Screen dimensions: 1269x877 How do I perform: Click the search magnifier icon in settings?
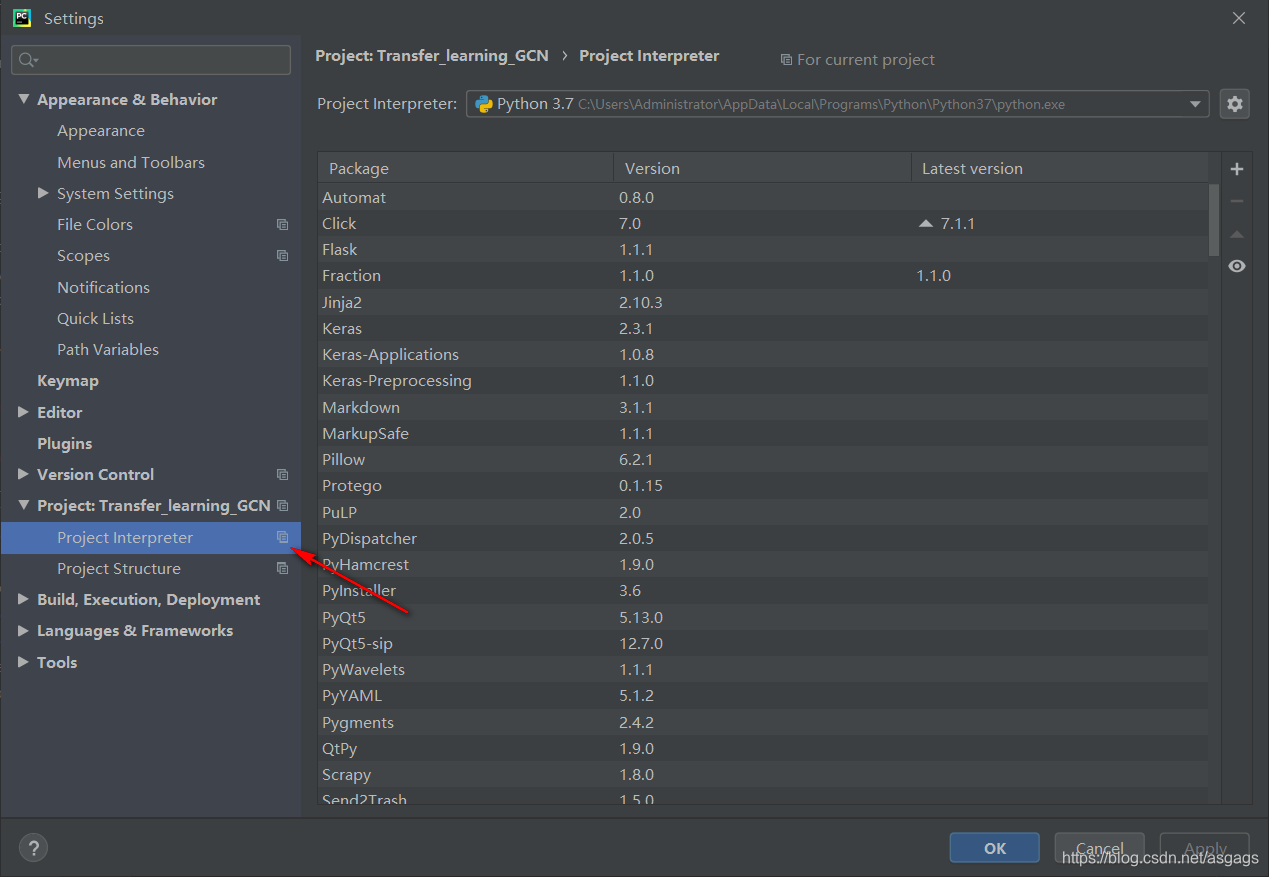click(28, 60)
